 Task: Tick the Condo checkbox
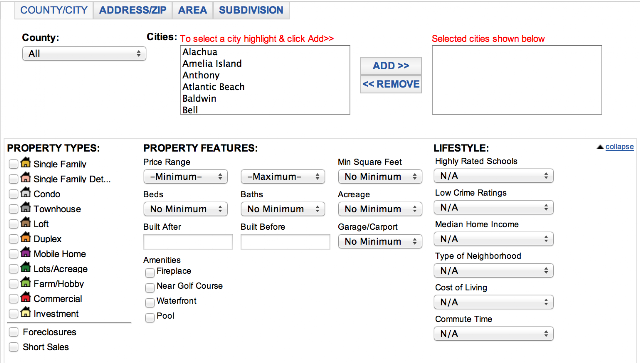[13, 194]
